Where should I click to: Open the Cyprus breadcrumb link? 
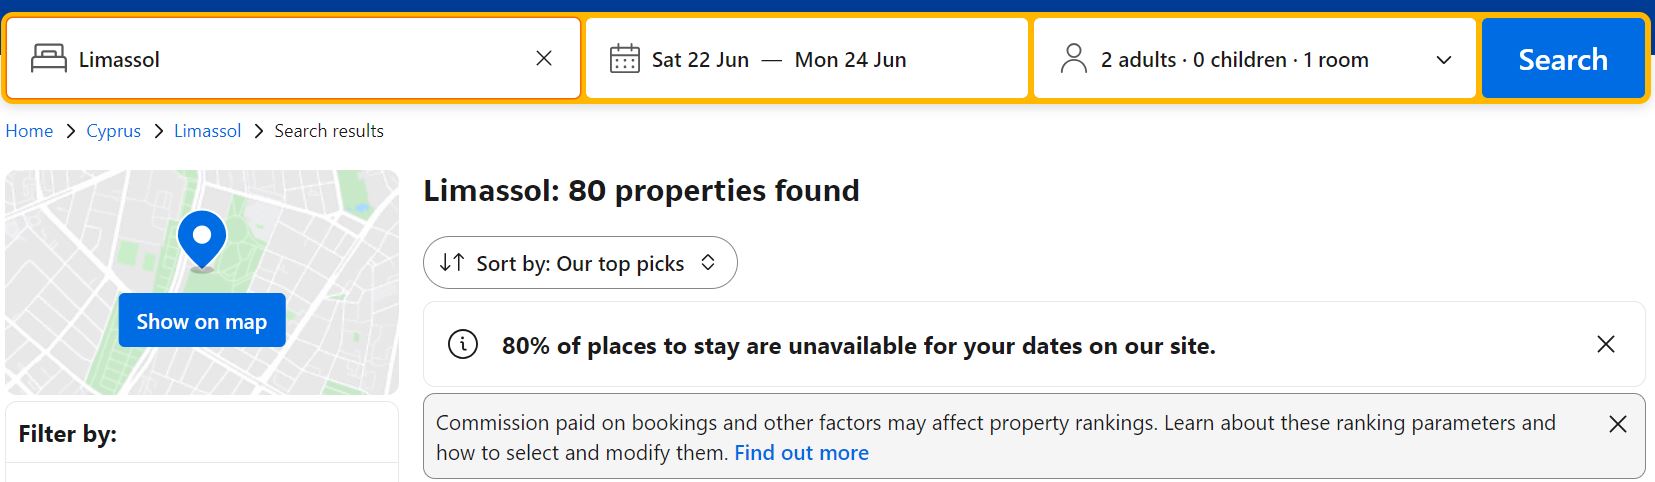point(113,131)
